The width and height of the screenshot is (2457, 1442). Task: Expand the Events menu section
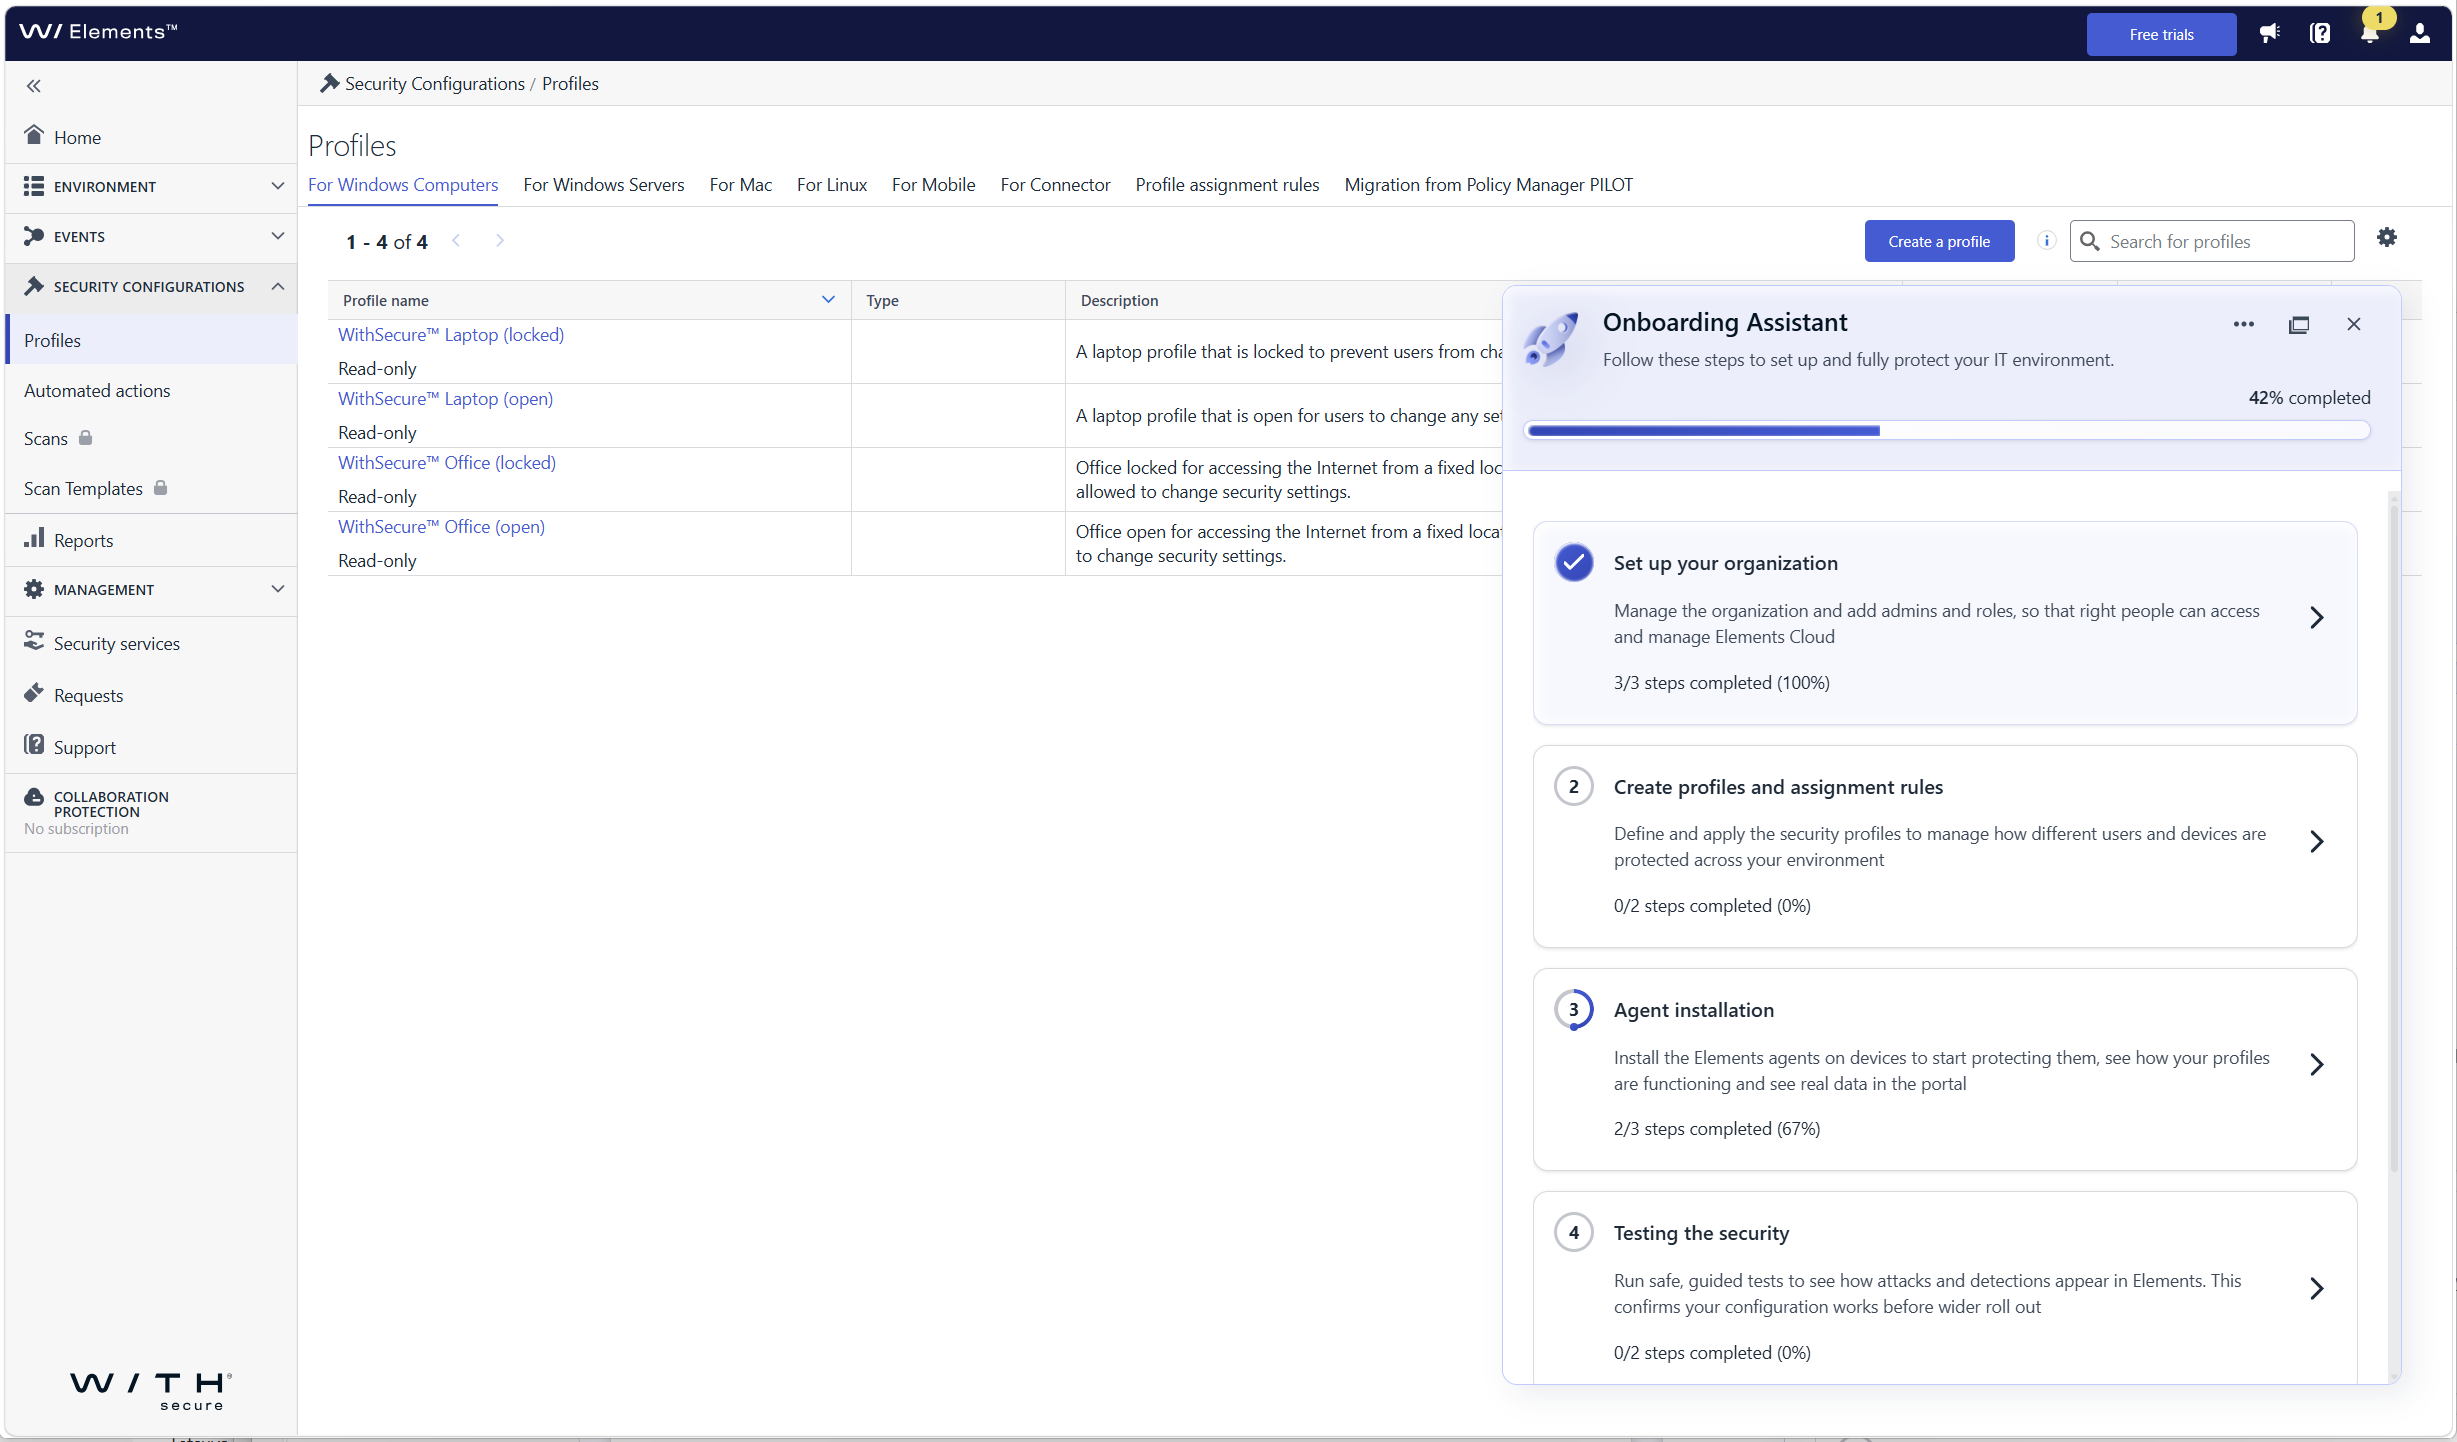150,237
